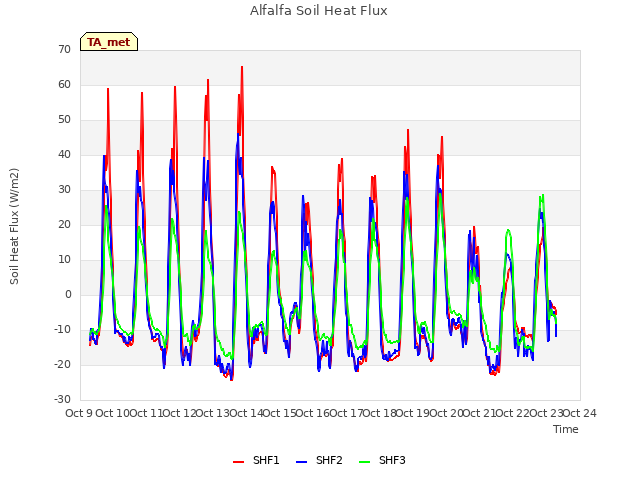Click the chart title Alfalfa Soil Heat Flux

click(319, 11)
